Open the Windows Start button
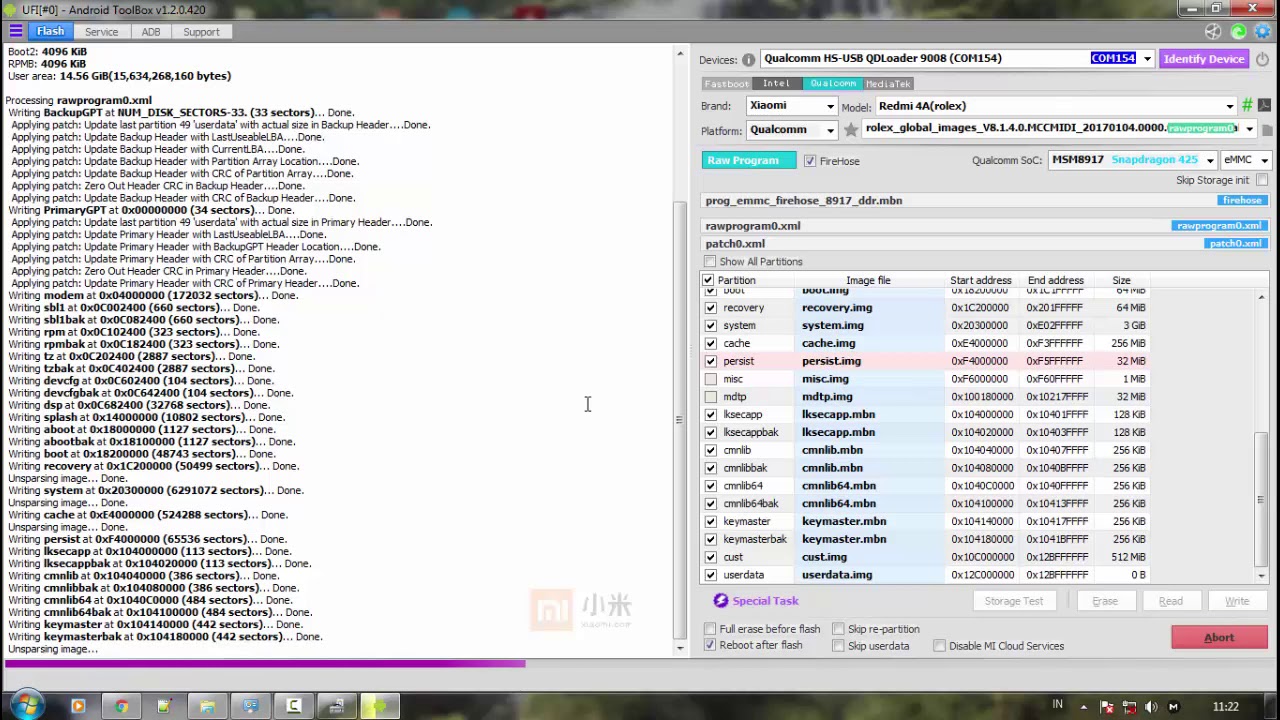Image resolution: width=1280 pixels, height=720 pixels. [x=26, y=706]
